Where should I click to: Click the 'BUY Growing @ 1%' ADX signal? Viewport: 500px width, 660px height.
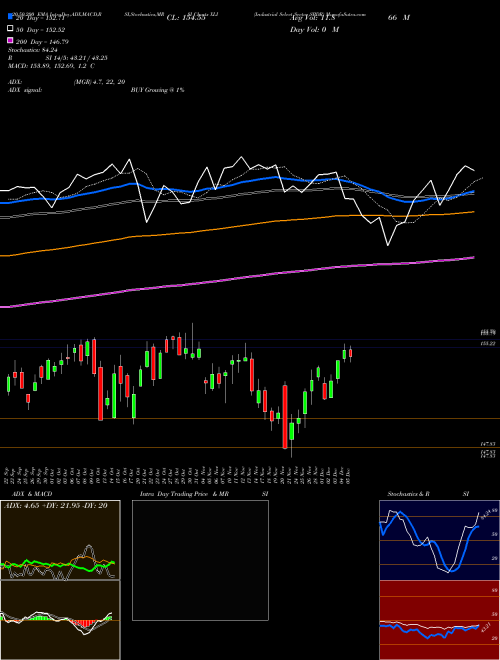[x=157, y=90]
